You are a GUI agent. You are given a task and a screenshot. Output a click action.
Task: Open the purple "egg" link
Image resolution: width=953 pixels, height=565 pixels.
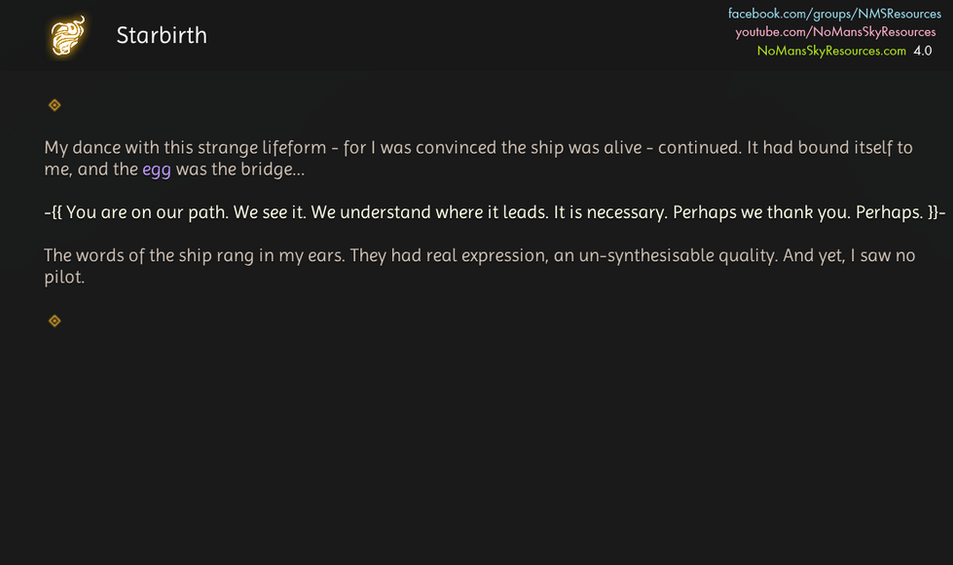(x=157, y=169)
